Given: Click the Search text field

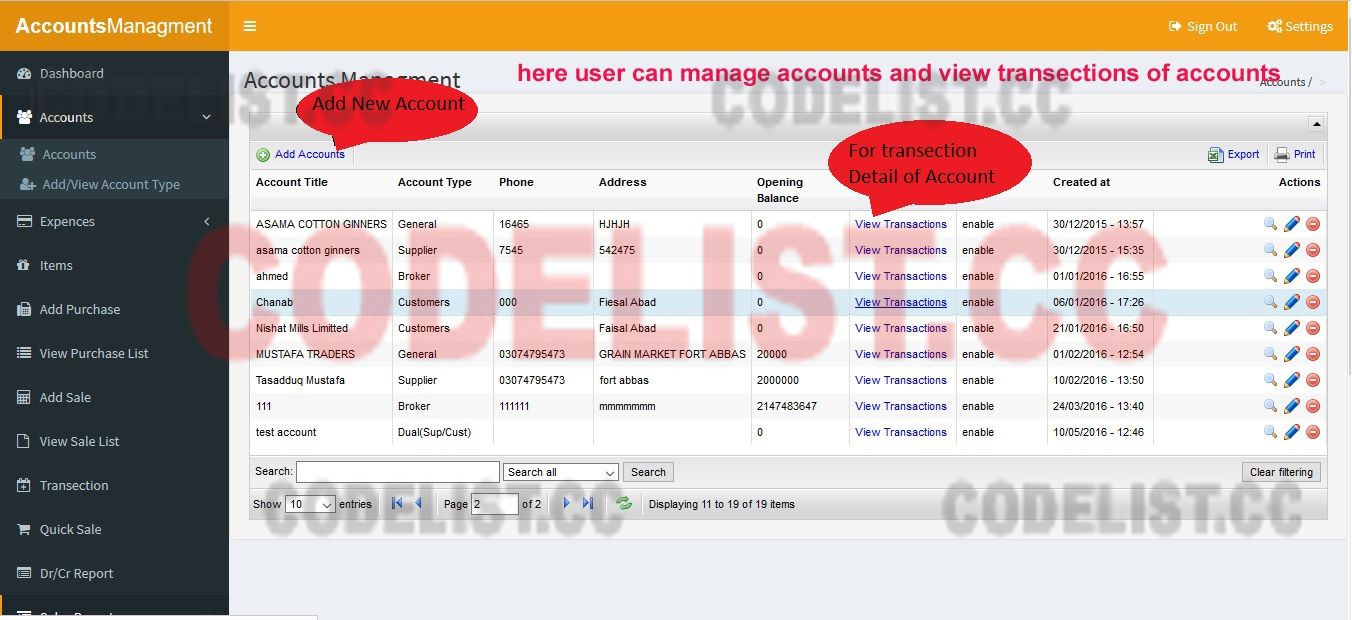Looking at the screenshot, I should coord(398,472).
